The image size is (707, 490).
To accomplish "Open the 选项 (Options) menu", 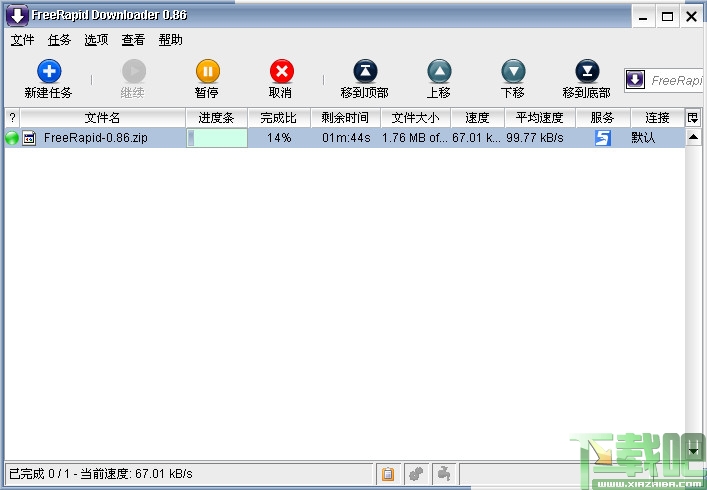I will [96, 40].
